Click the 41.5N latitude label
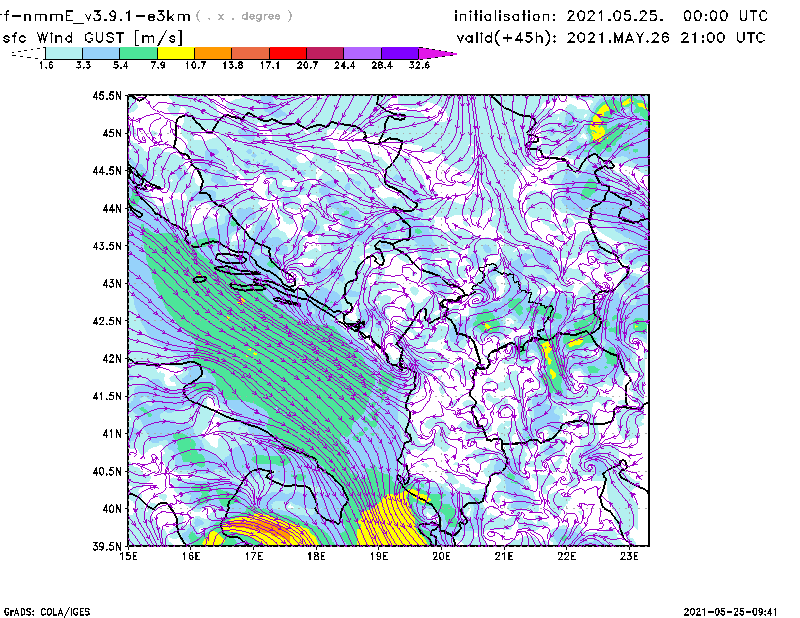Image resolution: width=800 pixels, height=618 pixels. click(x=107, y=396)
